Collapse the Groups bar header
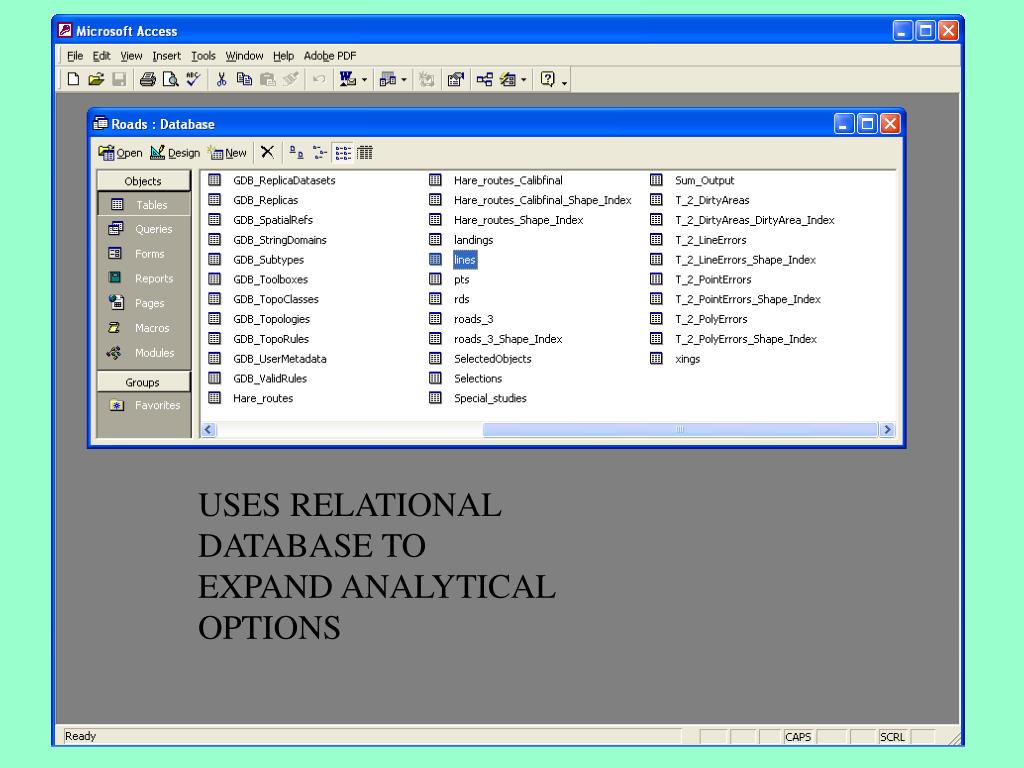The width and height of the screenshot is (1024, 768). click(x=144, y=382)
